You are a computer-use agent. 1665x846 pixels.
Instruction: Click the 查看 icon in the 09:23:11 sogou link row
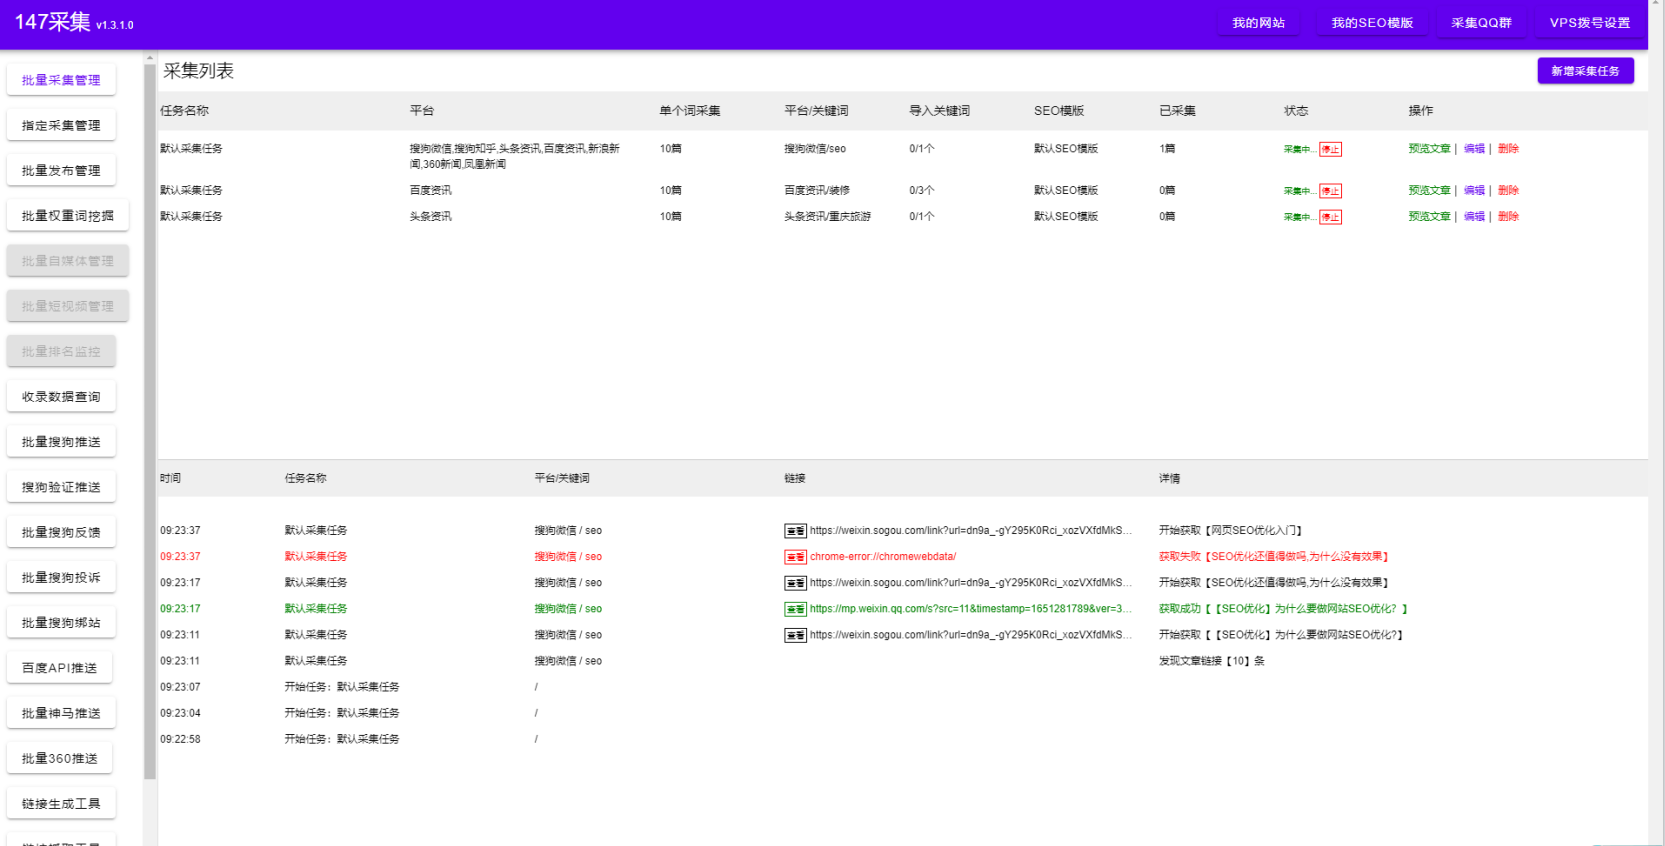click(795, 635)
